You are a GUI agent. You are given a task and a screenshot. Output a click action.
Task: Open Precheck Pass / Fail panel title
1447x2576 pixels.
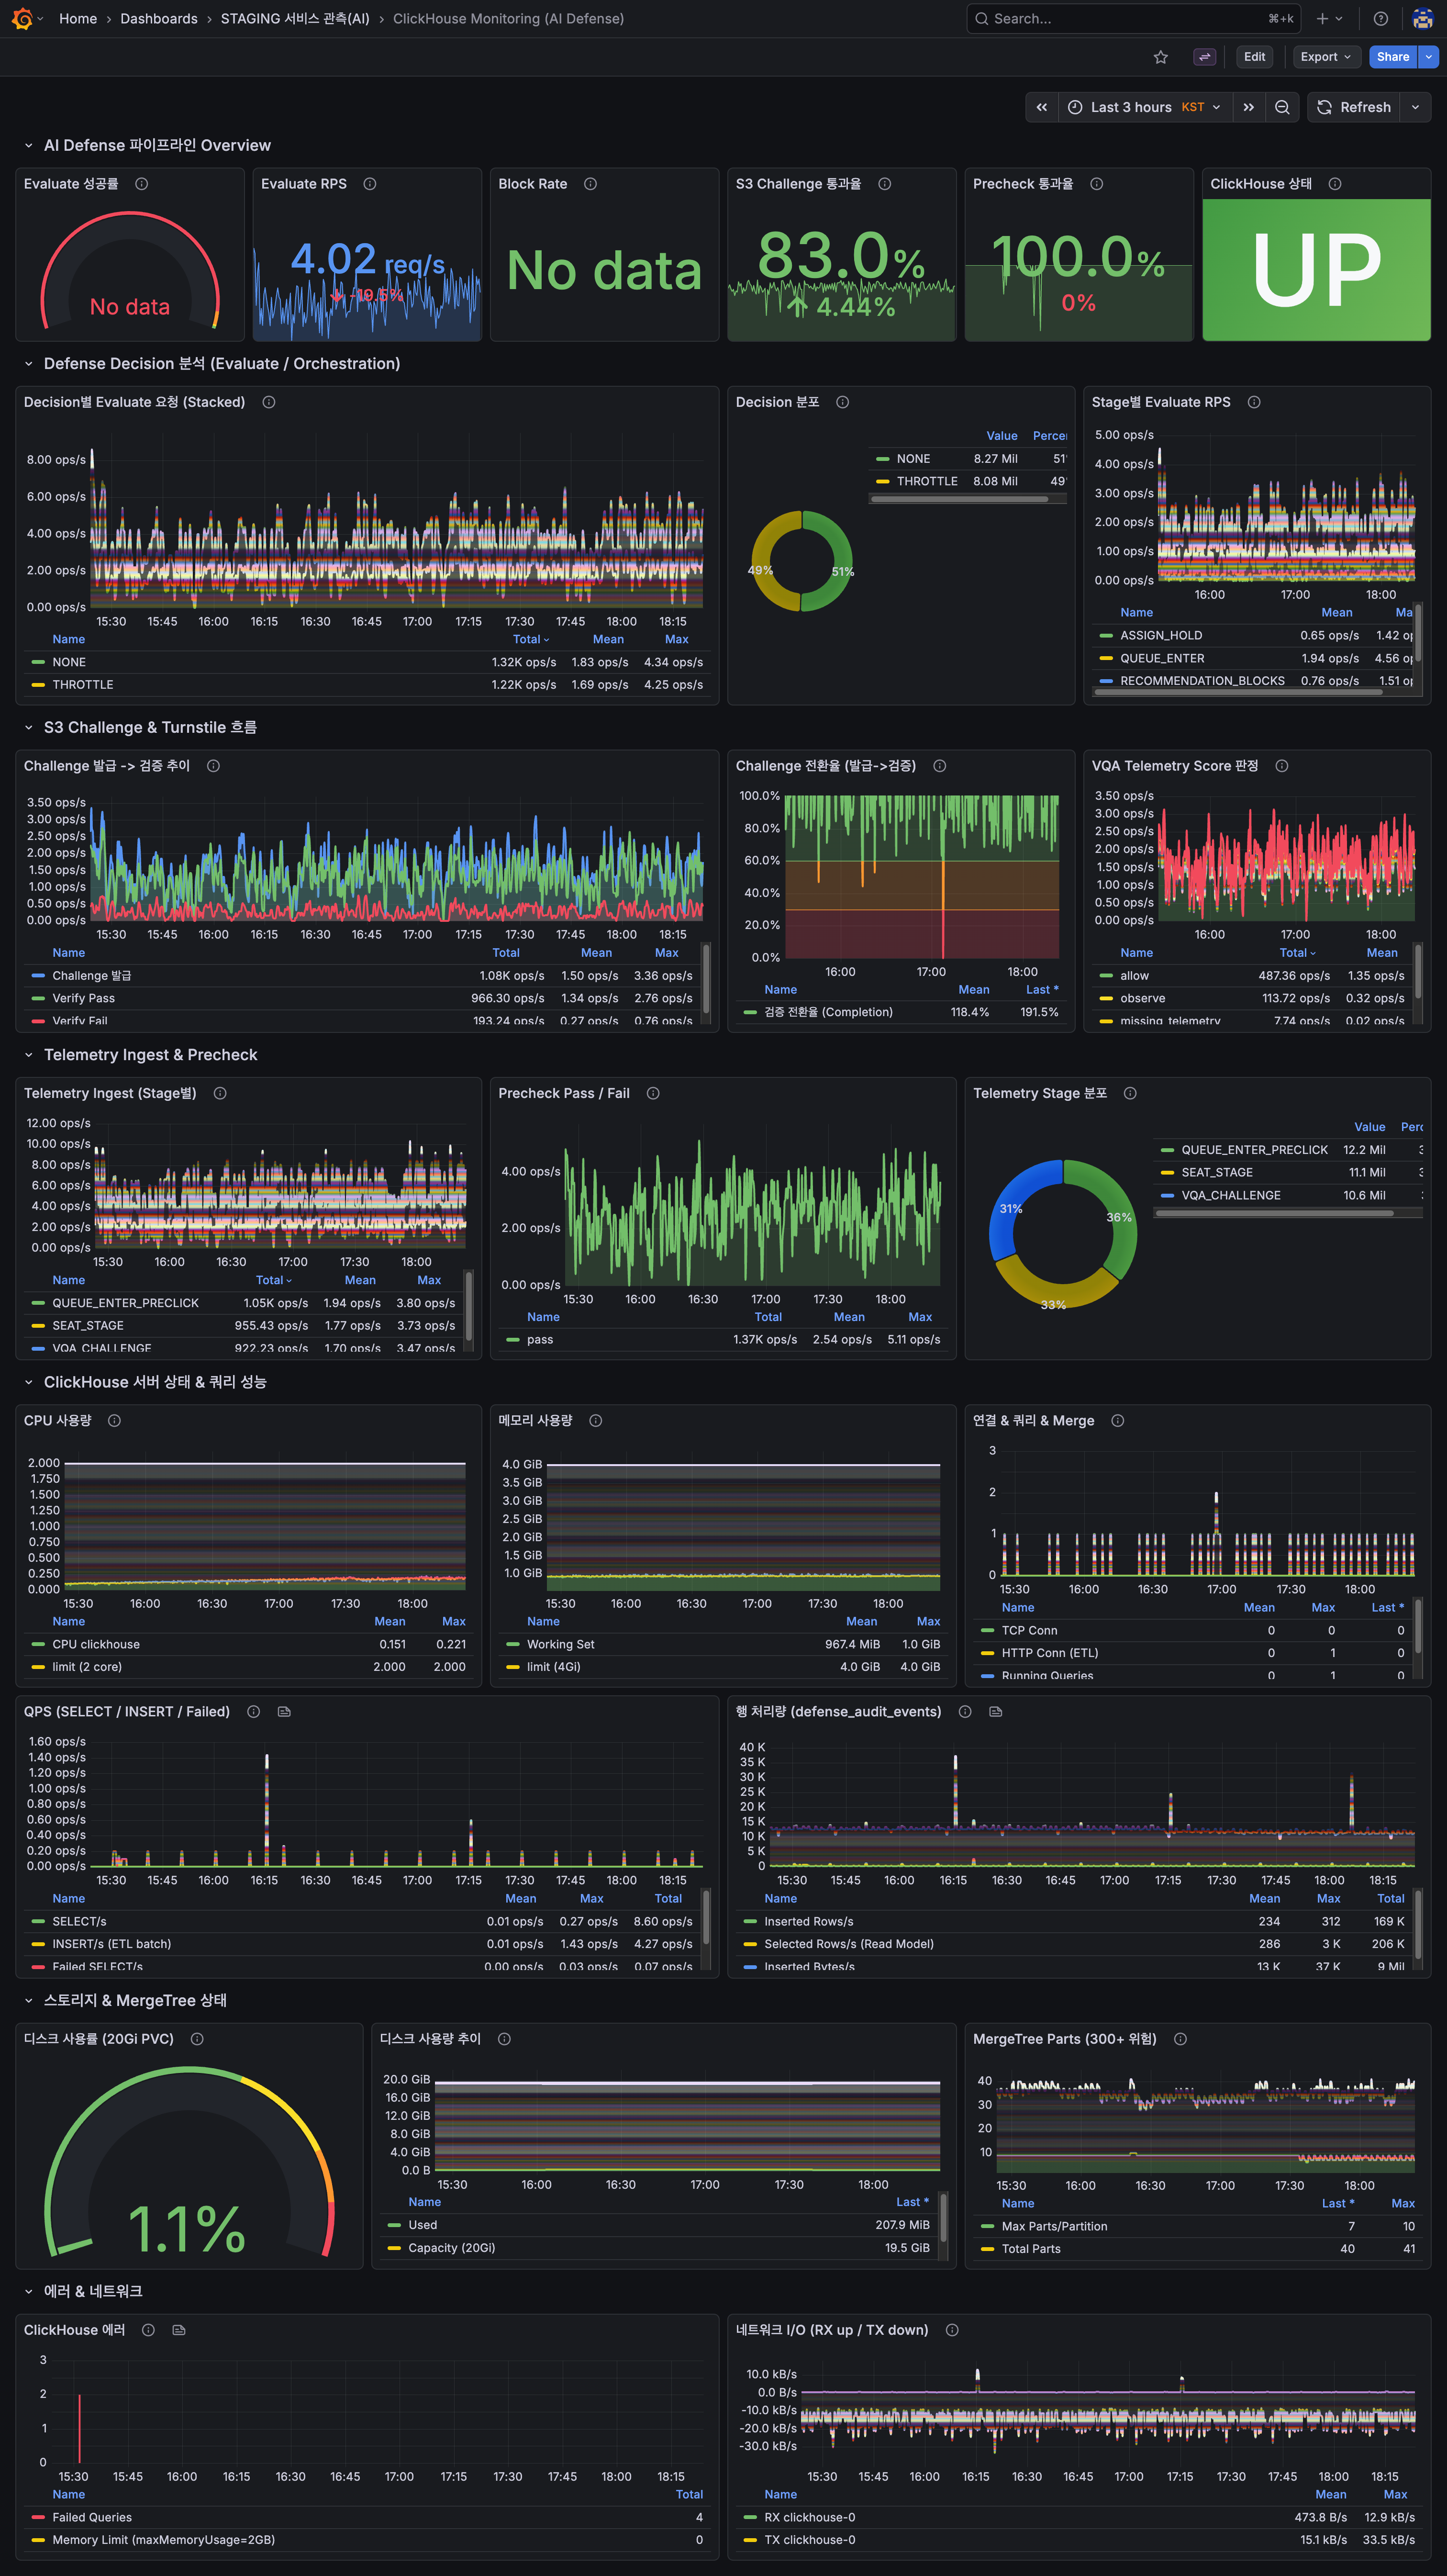[564, 1093]
